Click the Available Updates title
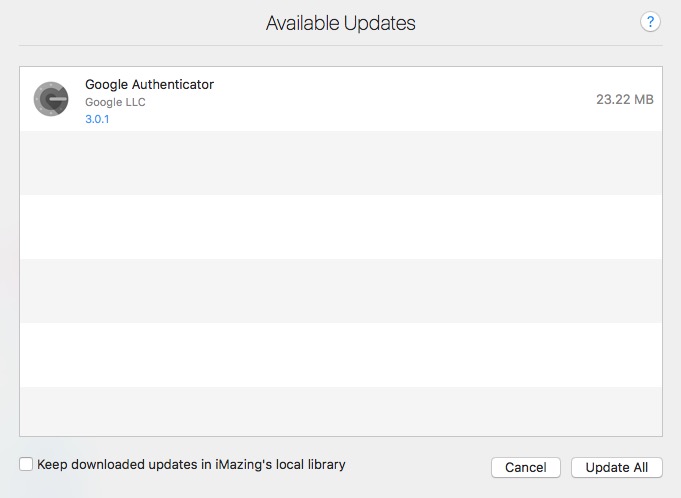The image size is (681, 498). (340, 22)
